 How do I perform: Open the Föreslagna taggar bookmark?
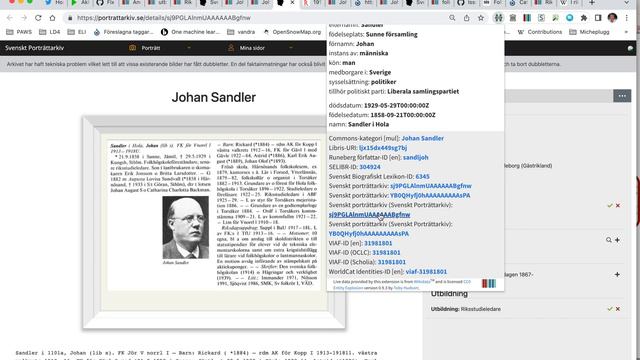coord(124,32)
